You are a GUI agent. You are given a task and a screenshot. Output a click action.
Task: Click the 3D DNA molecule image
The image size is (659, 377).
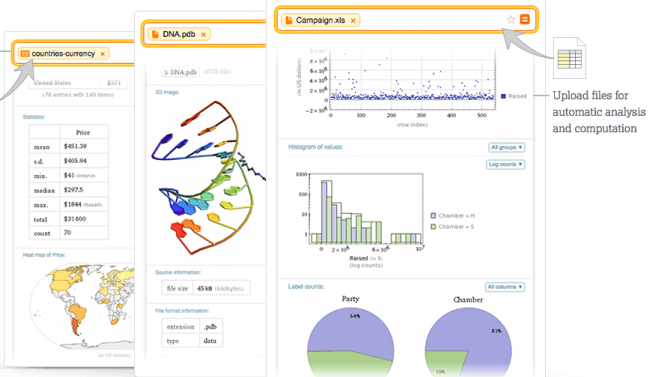point(208,177)
